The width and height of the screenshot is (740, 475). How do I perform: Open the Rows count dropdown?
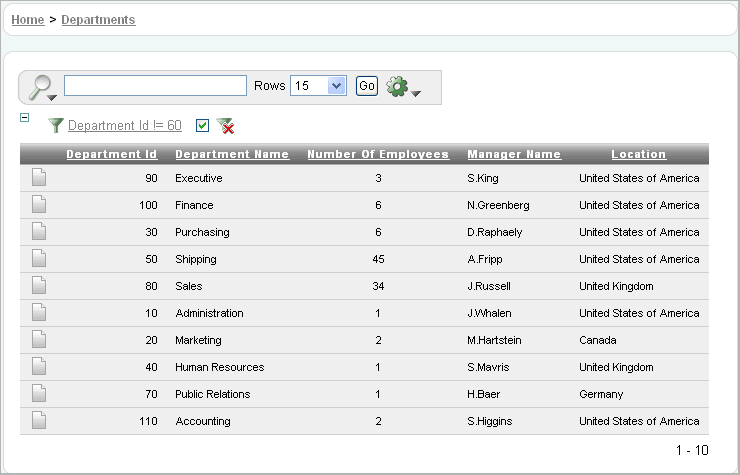pyautogui.click(x=318, y=86)
